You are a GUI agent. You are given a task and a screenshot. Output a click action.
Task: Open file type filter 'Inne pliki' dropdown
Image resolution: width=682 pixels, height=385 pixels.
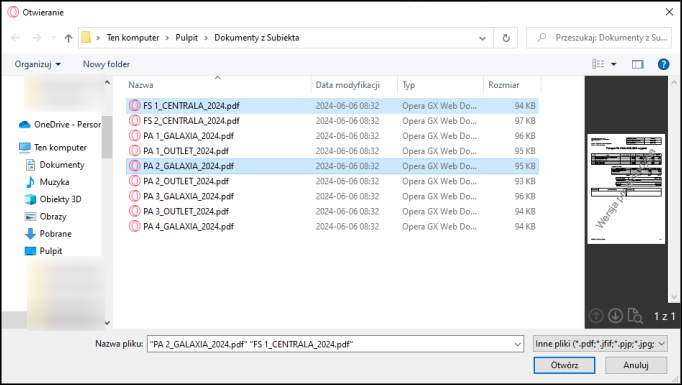coord(600,344)
